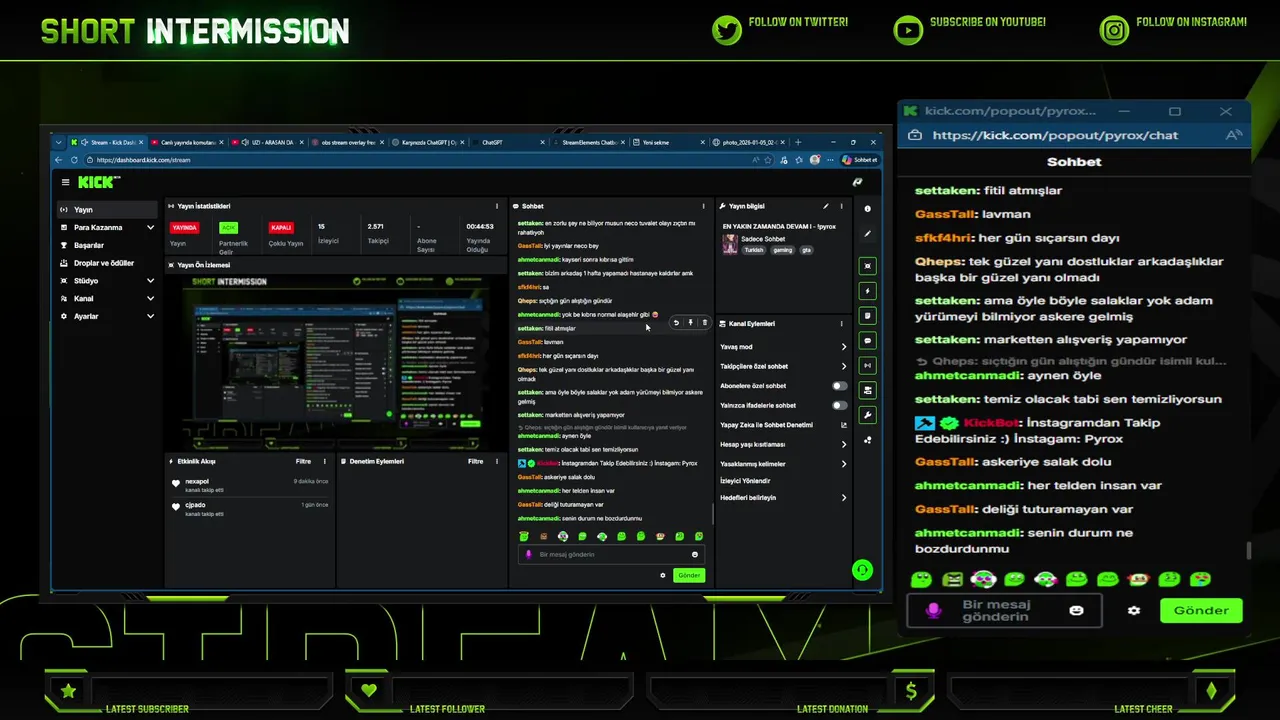Click the info icon in right toolbar
1280x720 pixels.
click(867, 209)
